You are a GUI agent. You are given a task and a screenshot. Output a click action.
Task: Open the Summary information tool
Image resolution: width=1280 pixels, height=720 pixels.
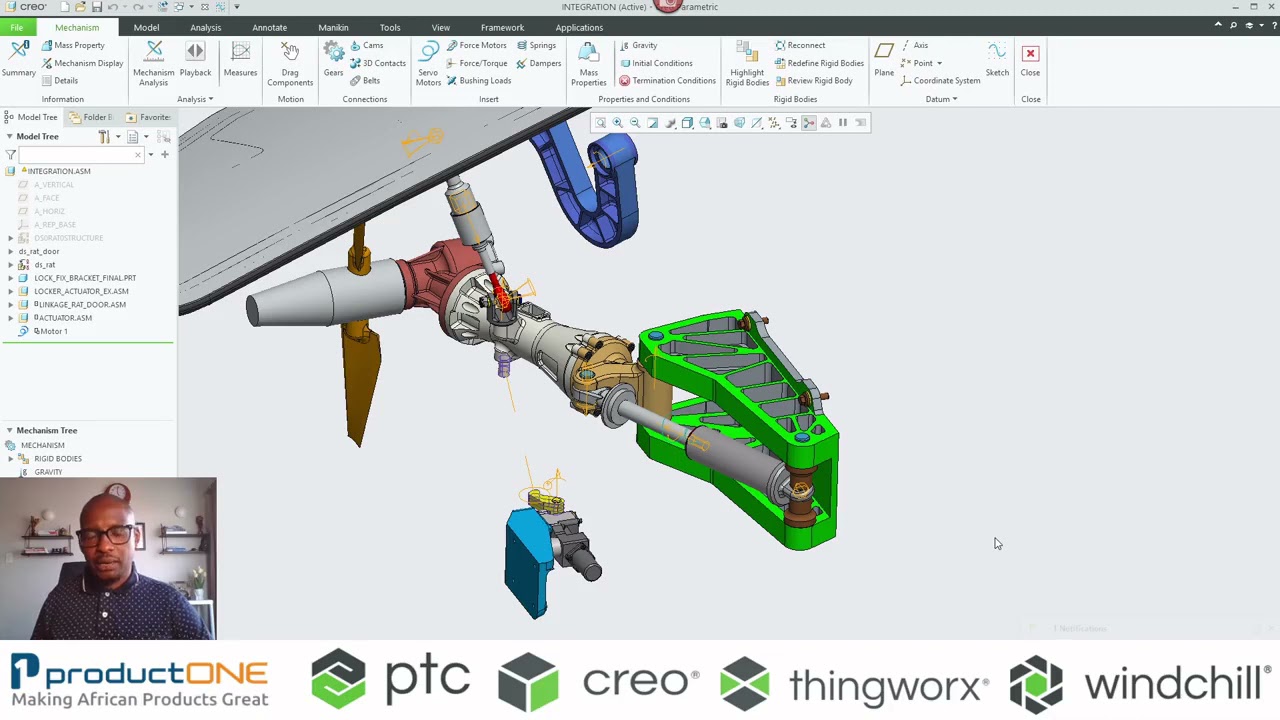coord(18,60)
